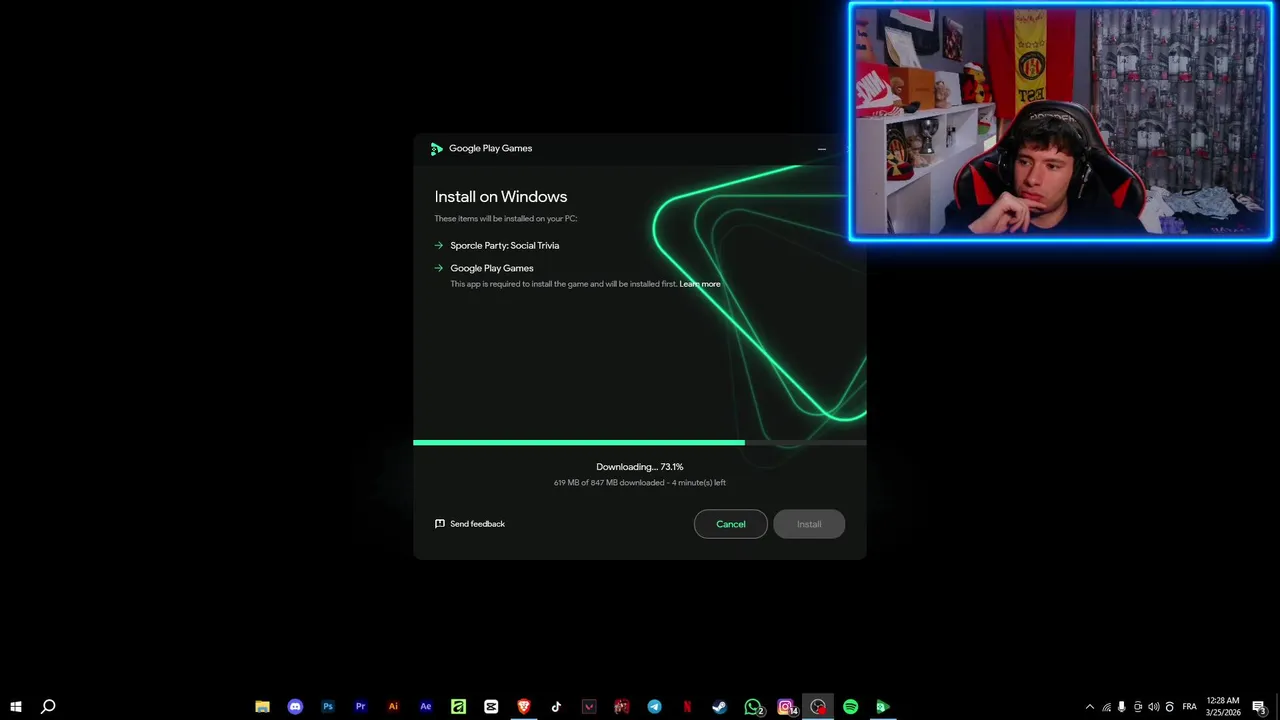Switch to Google Play Games taskbar icon
Viewport: 1280px width, 720px height.
point(883,707)
